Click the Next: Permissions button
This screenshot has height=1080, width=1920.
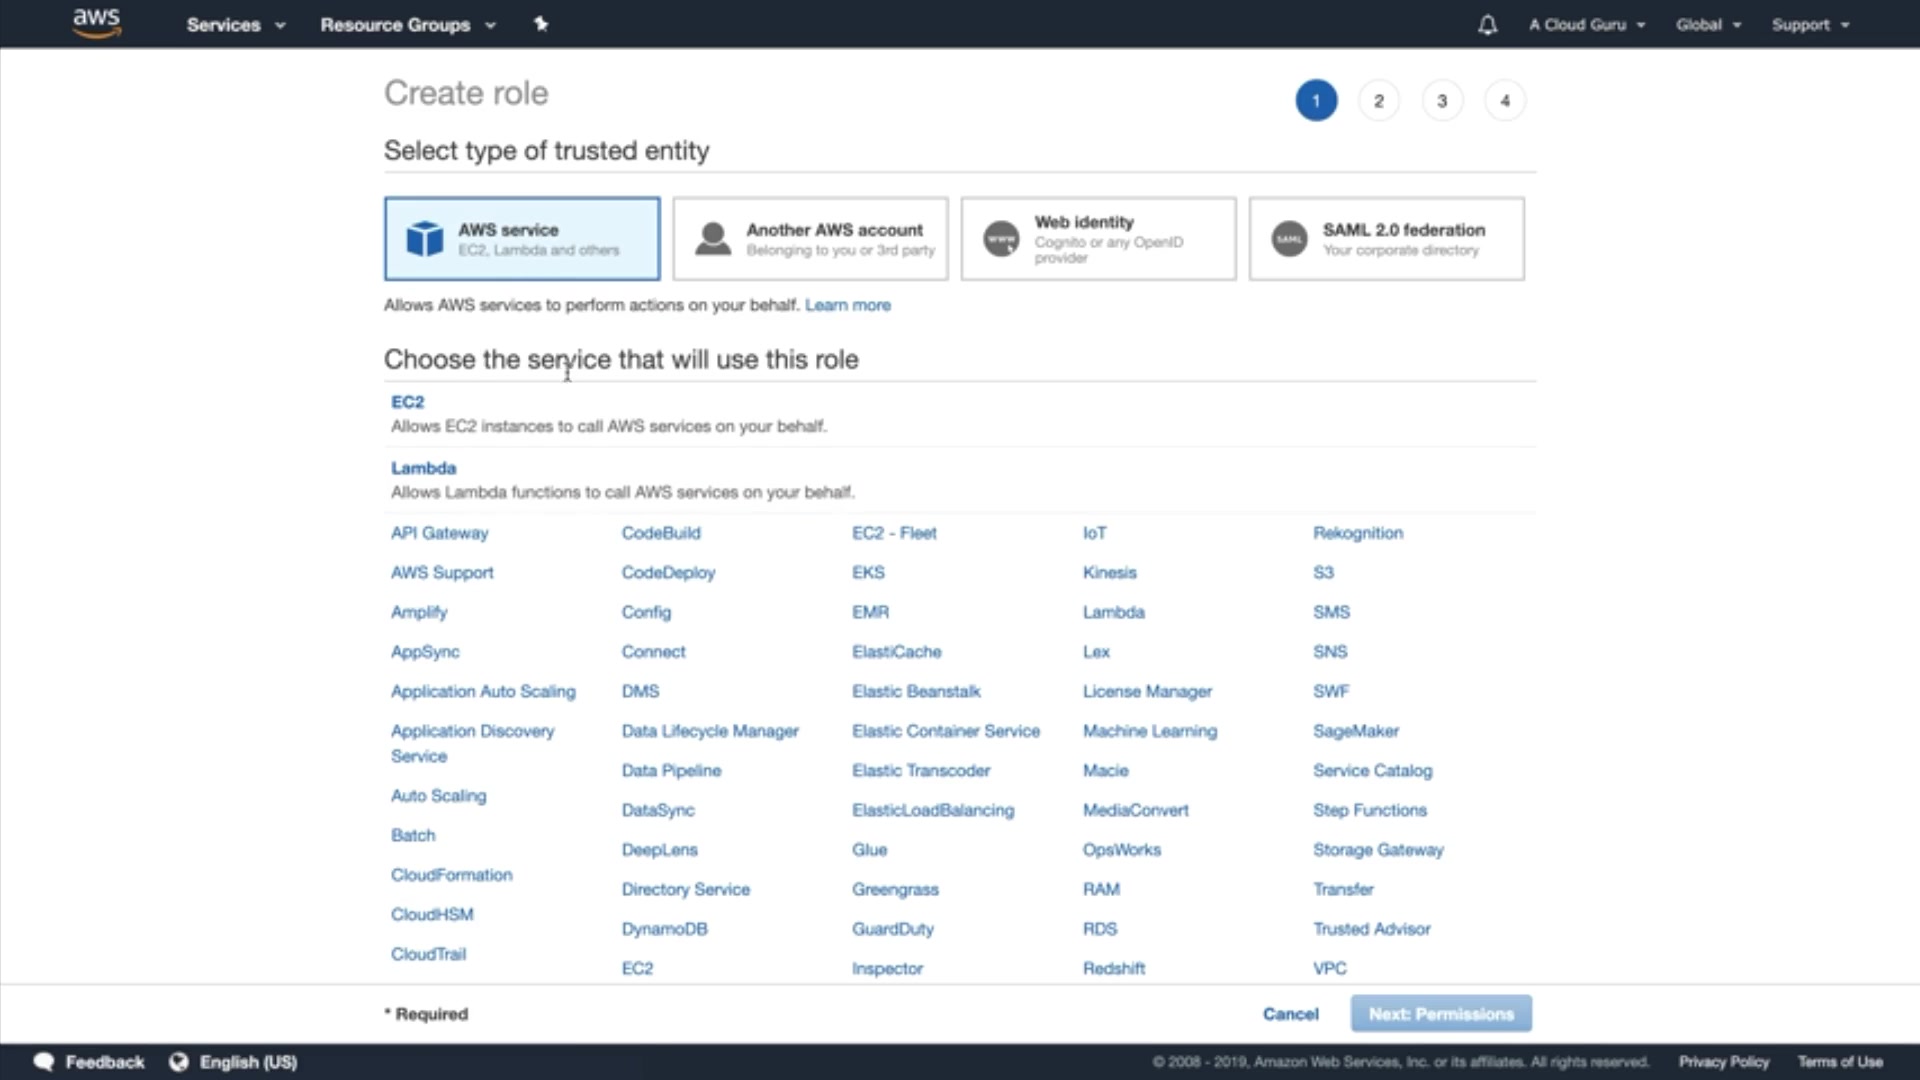point(1440,1014)
